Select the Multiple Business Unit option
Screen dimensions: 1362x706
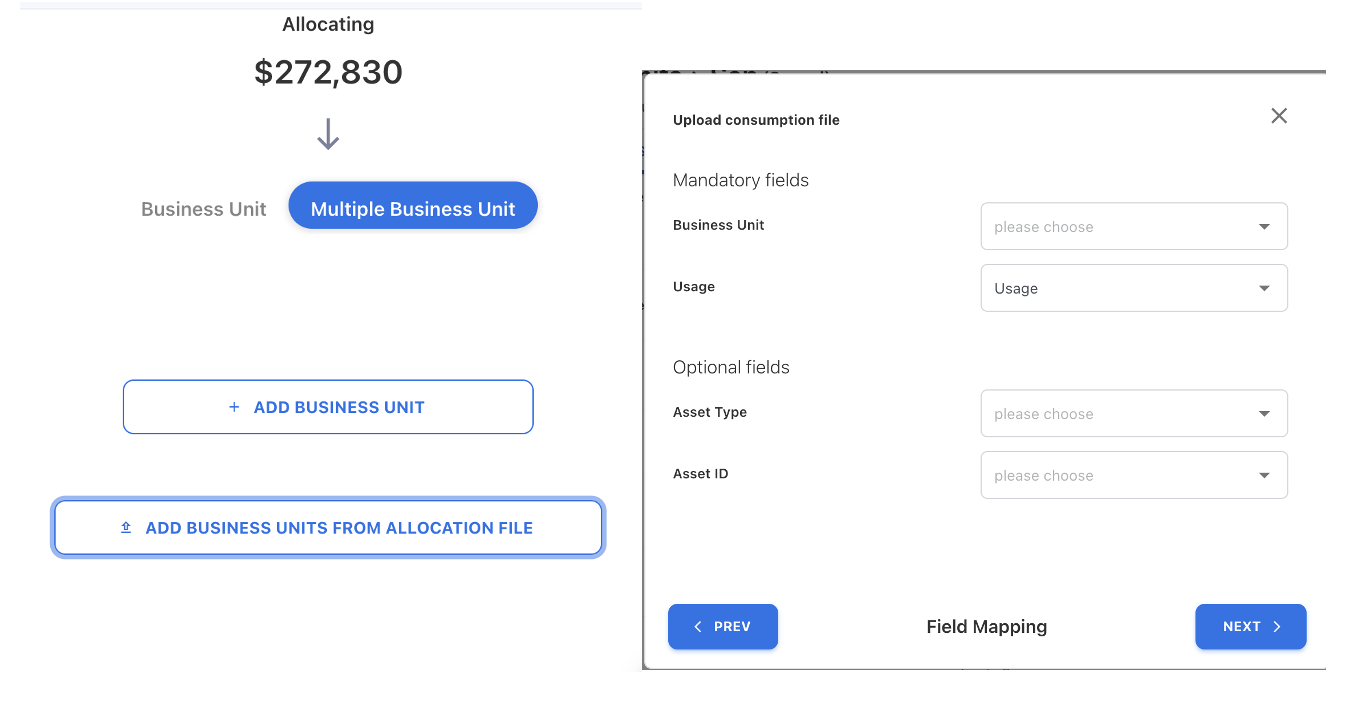point(413,209)
